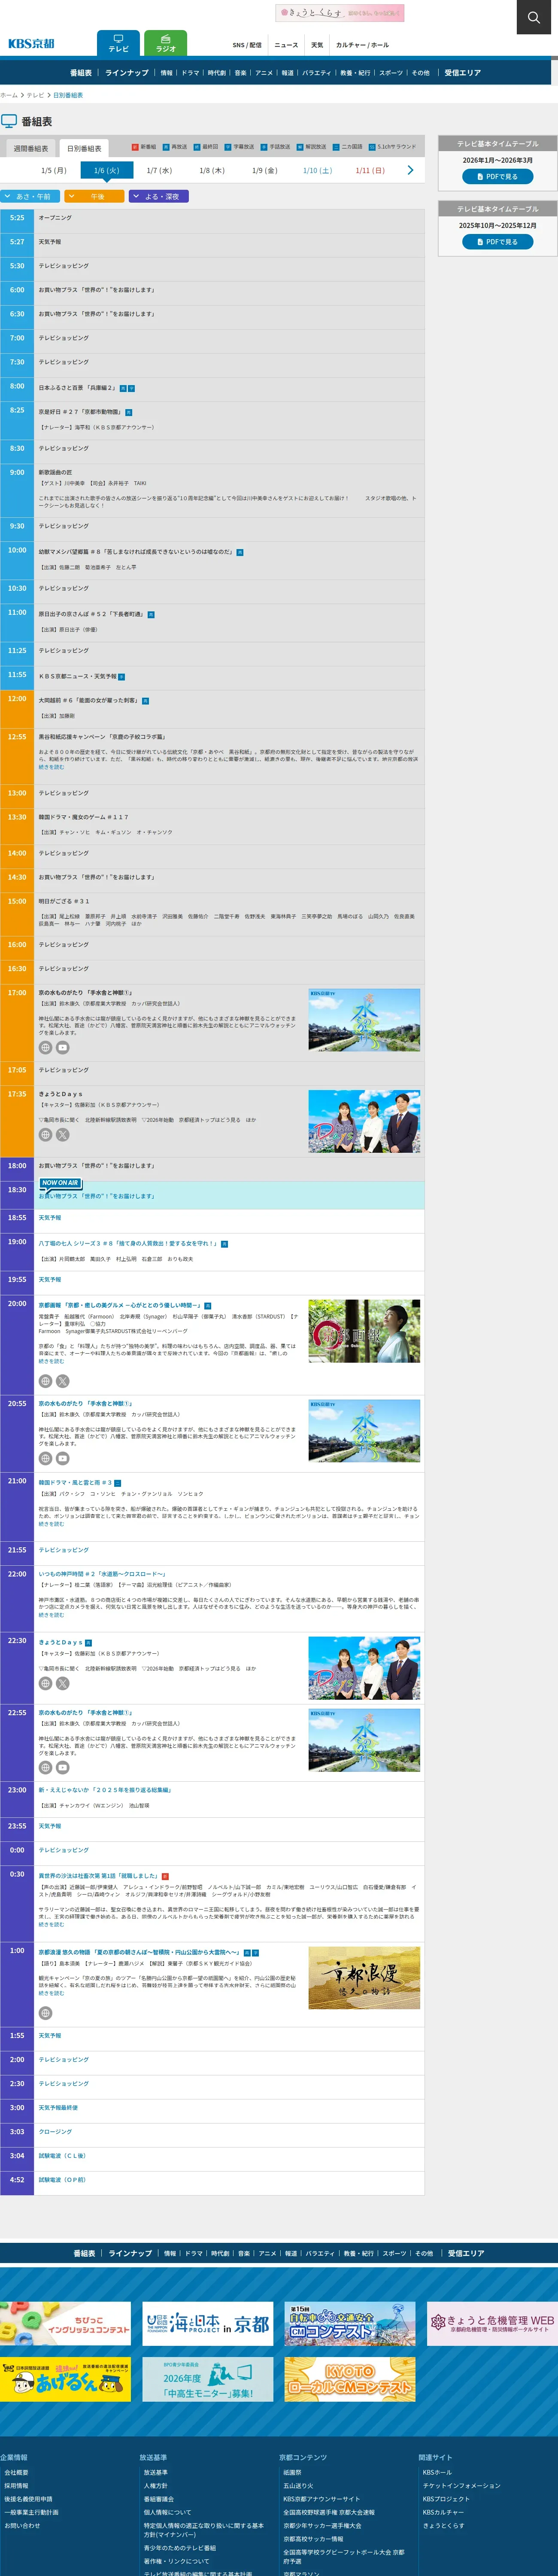
Task: Select the 週間番組表 tab
Action: [x=30, y=148]
